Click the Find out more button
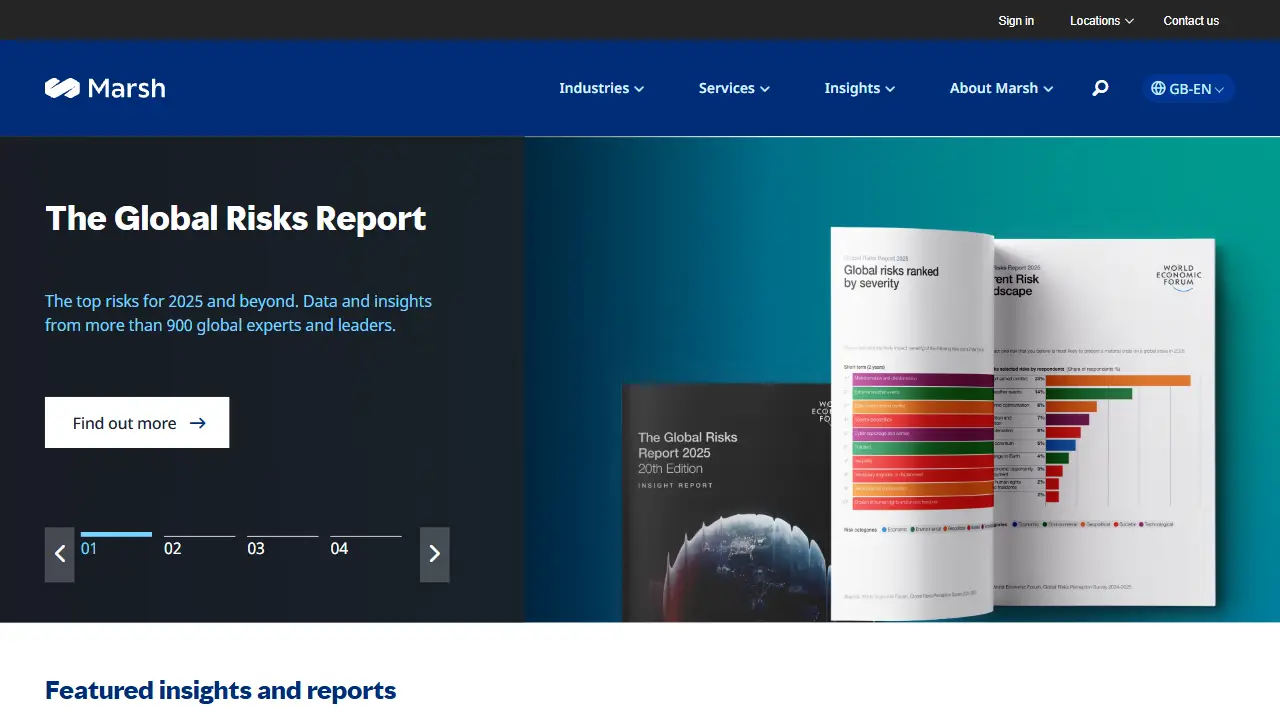 pyautogui.click(x=137, y=422)
